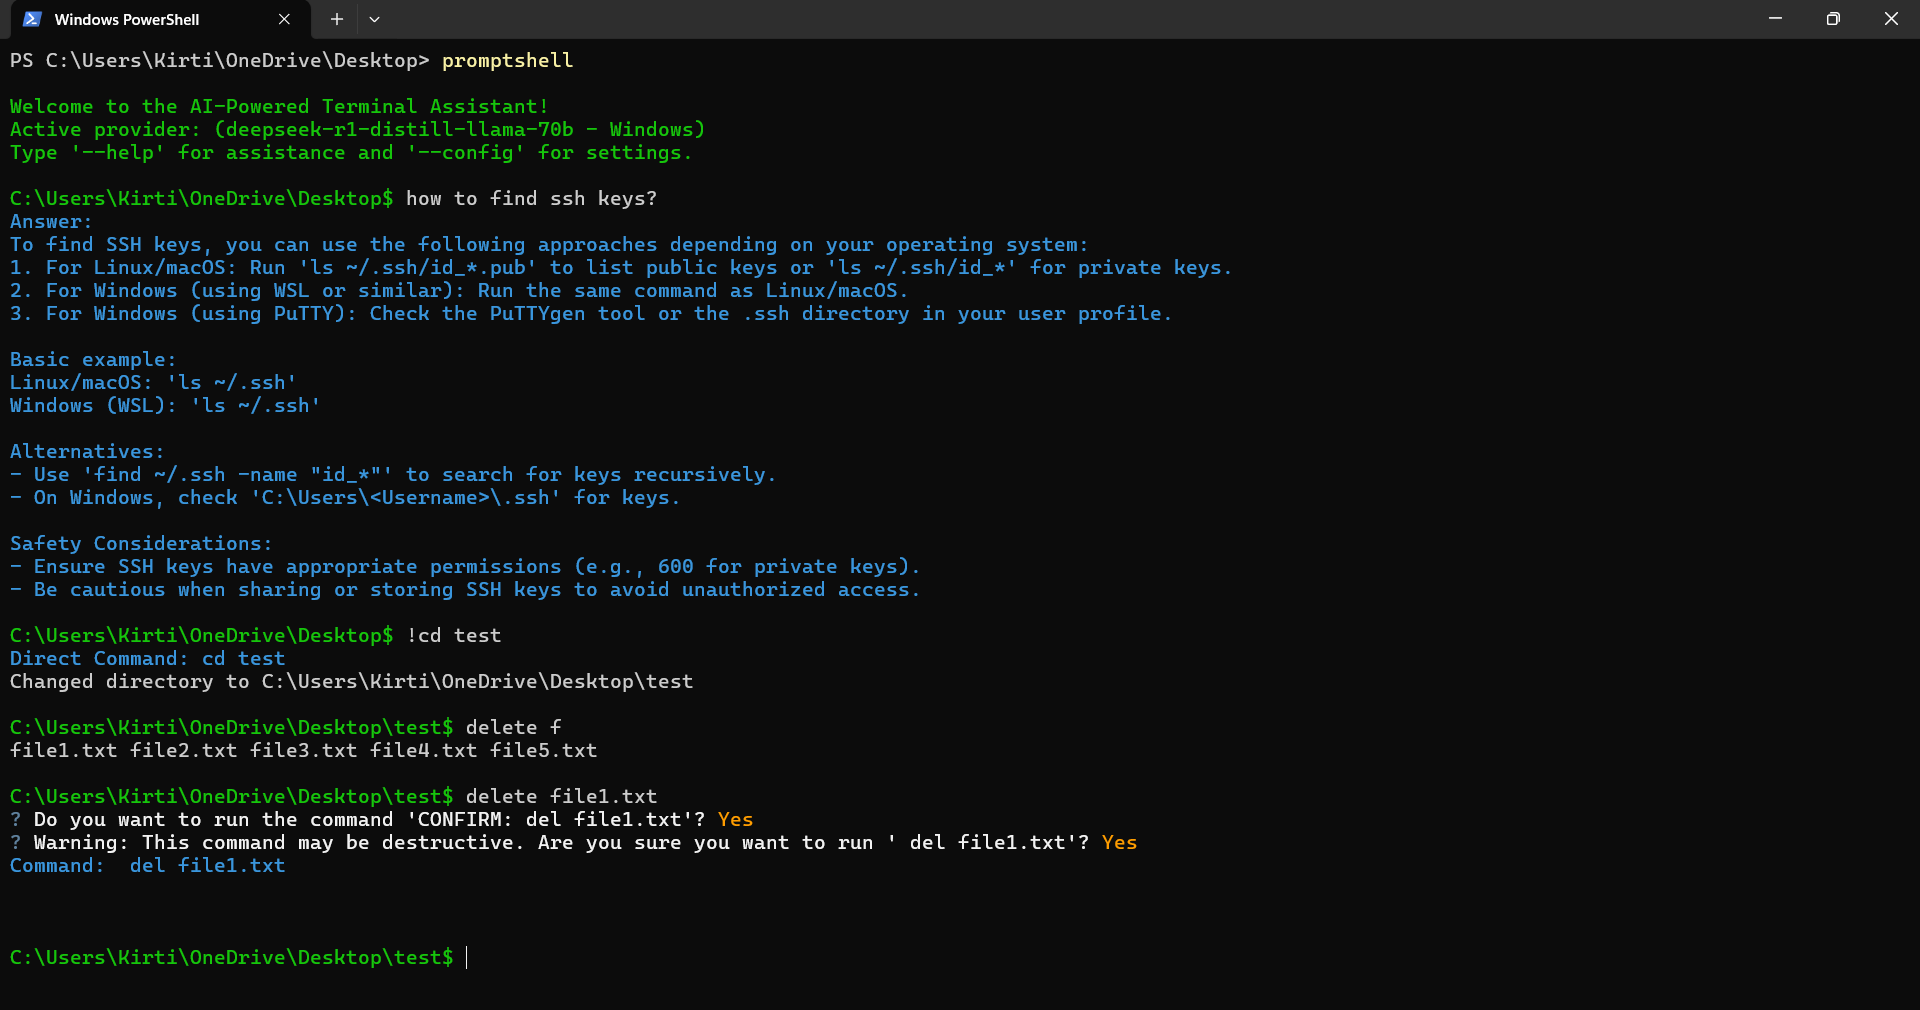Click the line starting '1. For Linux/macOS'
The width and height of the screenshot is (1920, 1010).
point(621,268)
